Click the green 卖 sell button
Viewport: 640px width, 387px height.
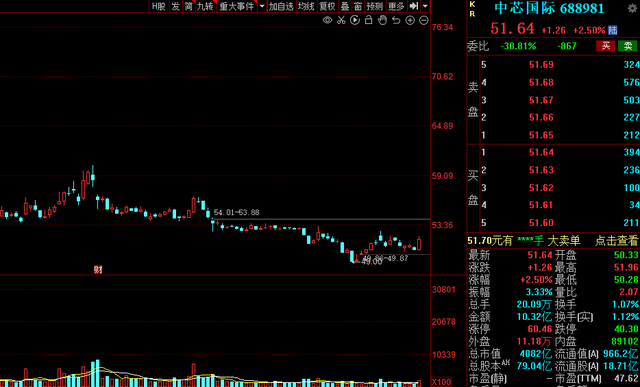coord(628,46)
